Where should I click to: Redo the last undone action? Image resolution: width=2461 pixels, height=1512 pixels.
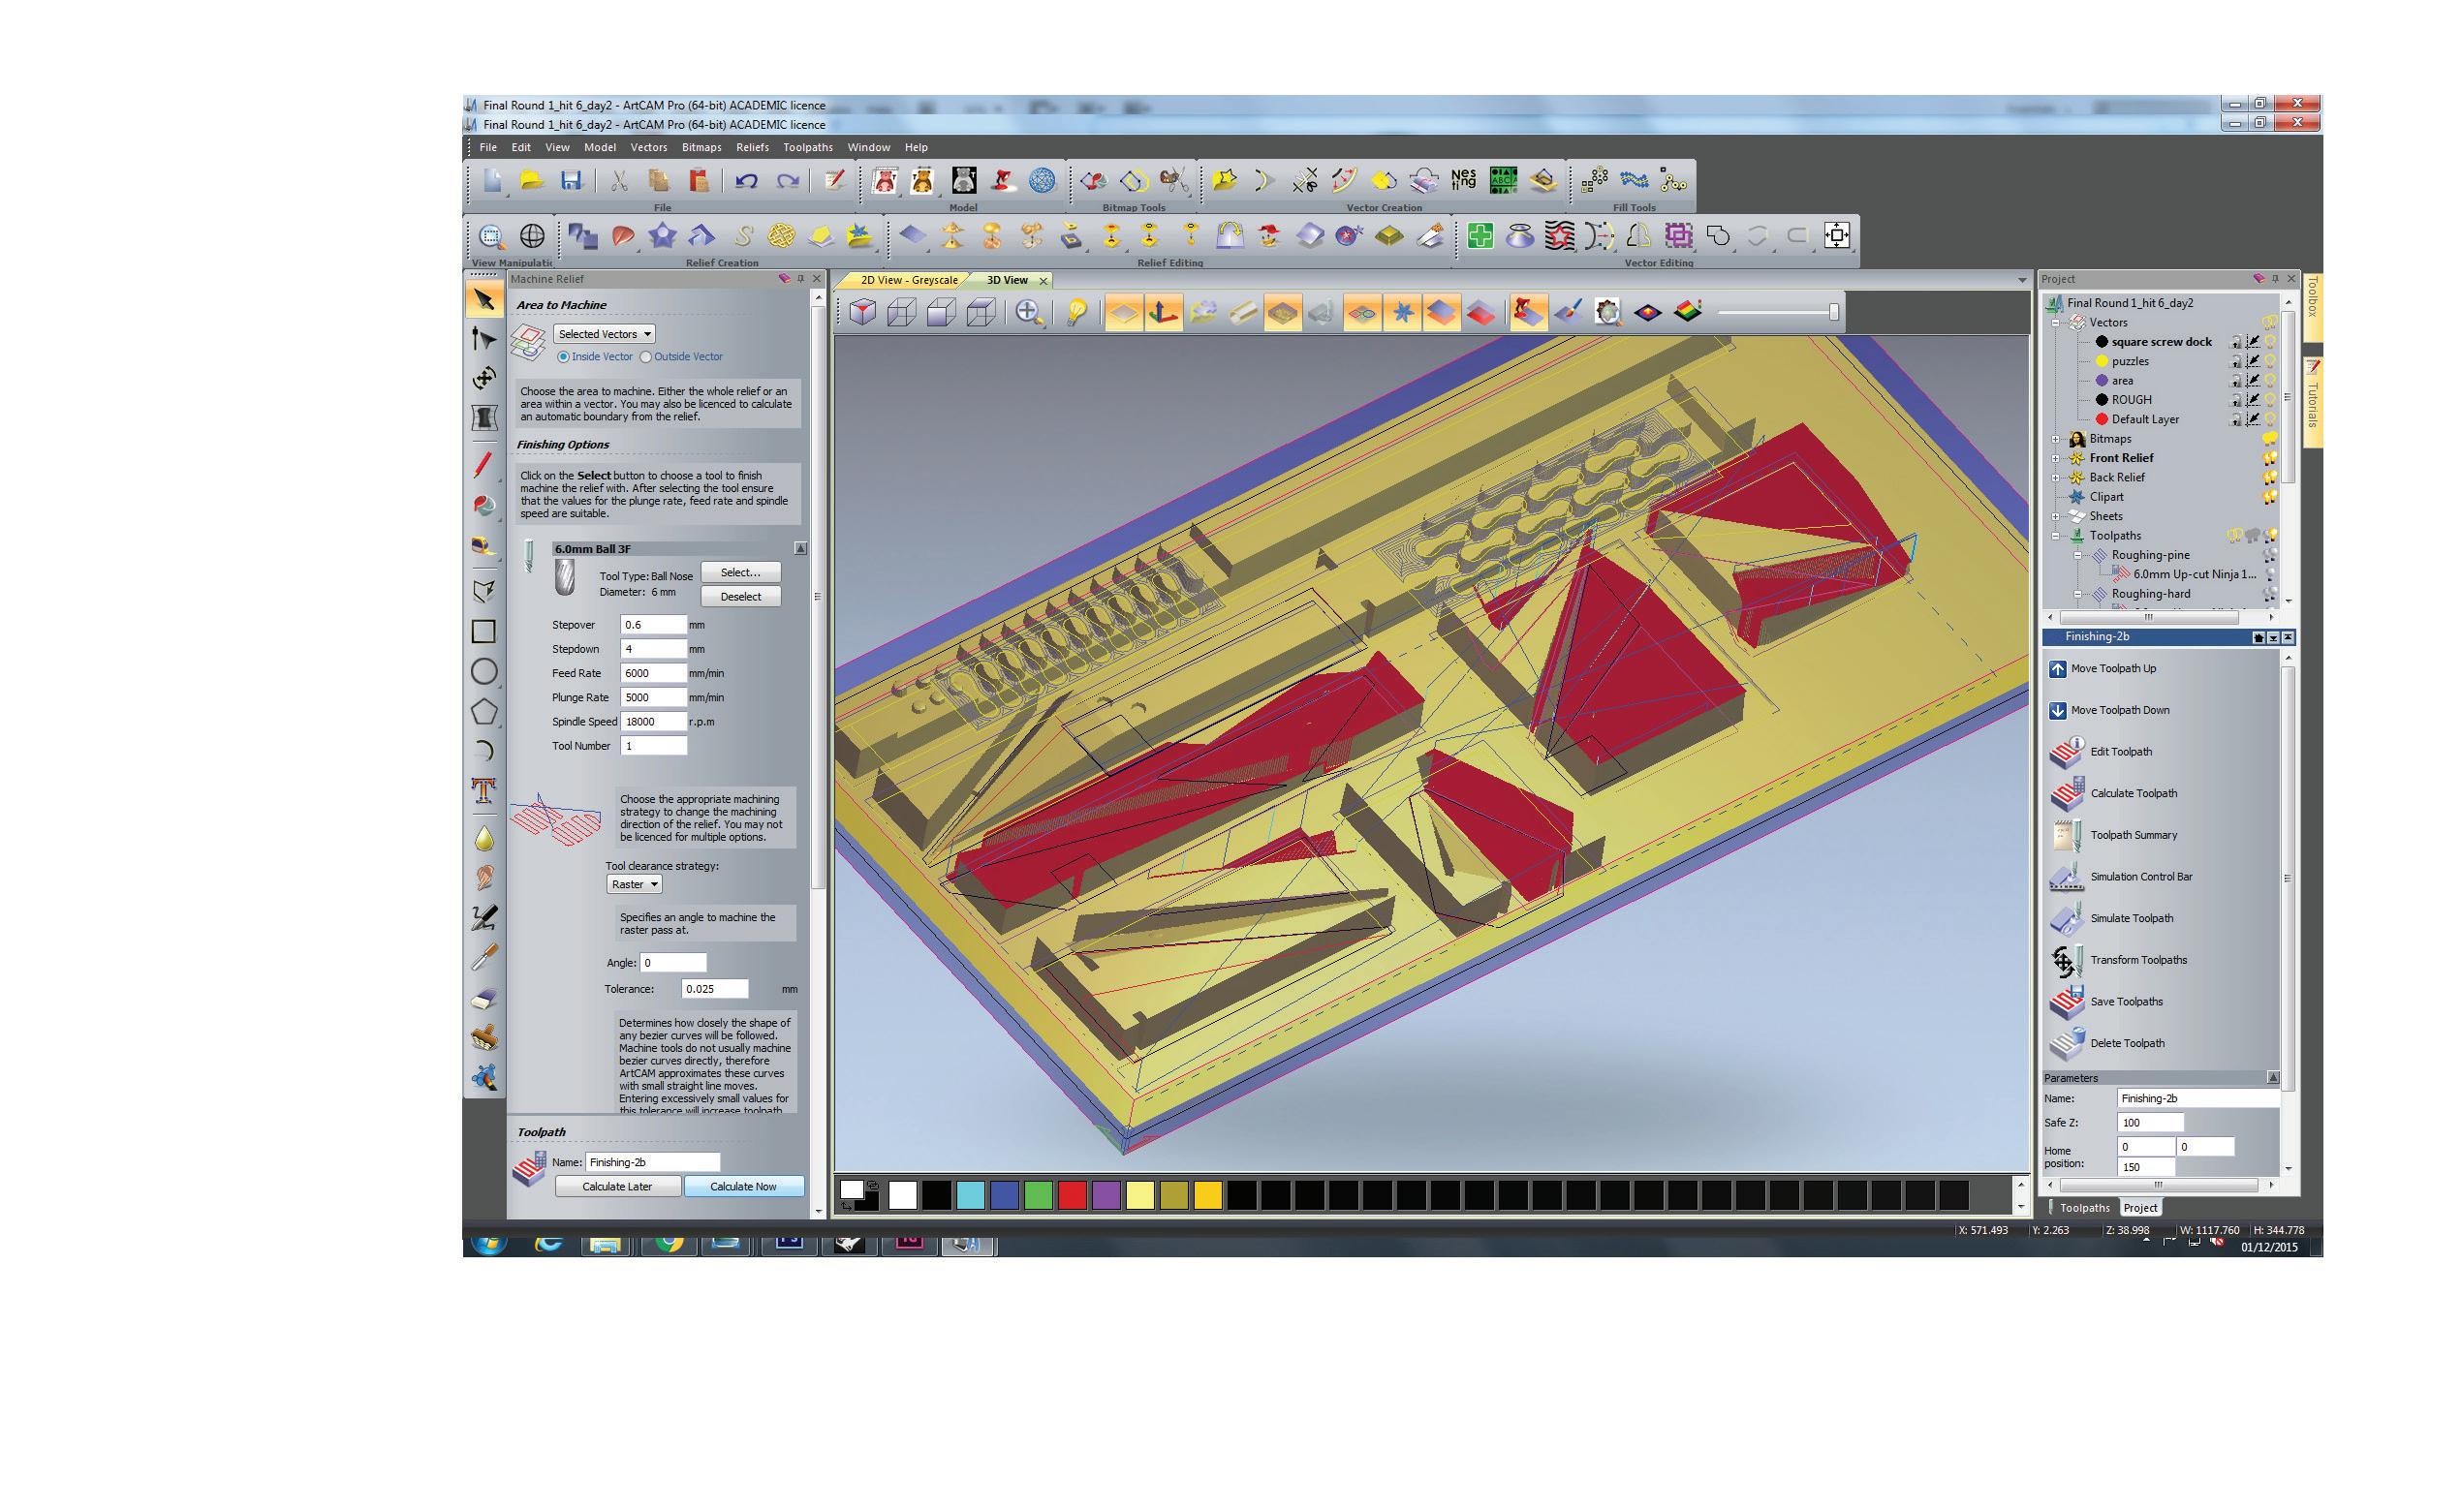point(787,181)
